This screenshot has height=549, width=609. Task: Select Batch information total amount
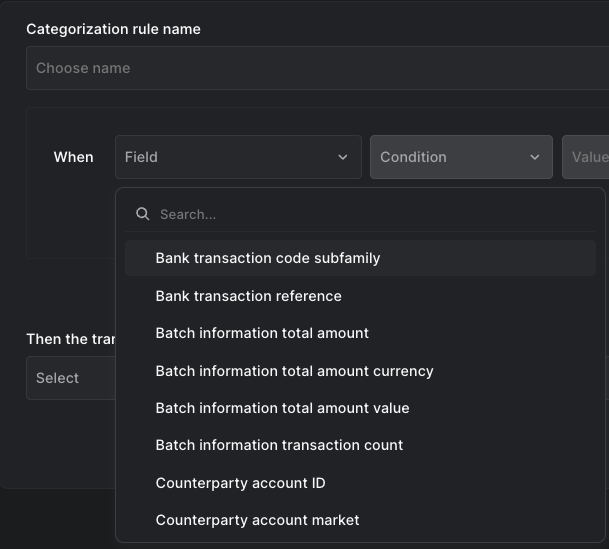262,333
